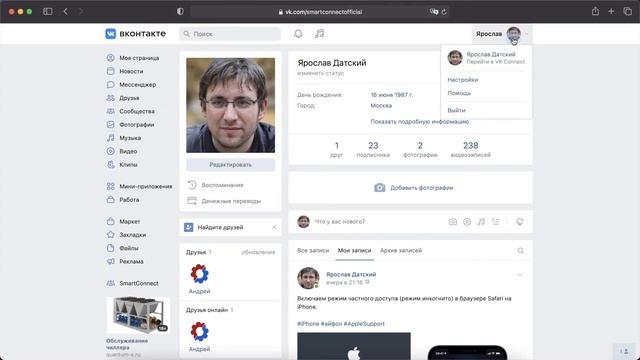Click Найдите друзей banner text
This screenshot has width=640, height=360.
pos(220,227)
